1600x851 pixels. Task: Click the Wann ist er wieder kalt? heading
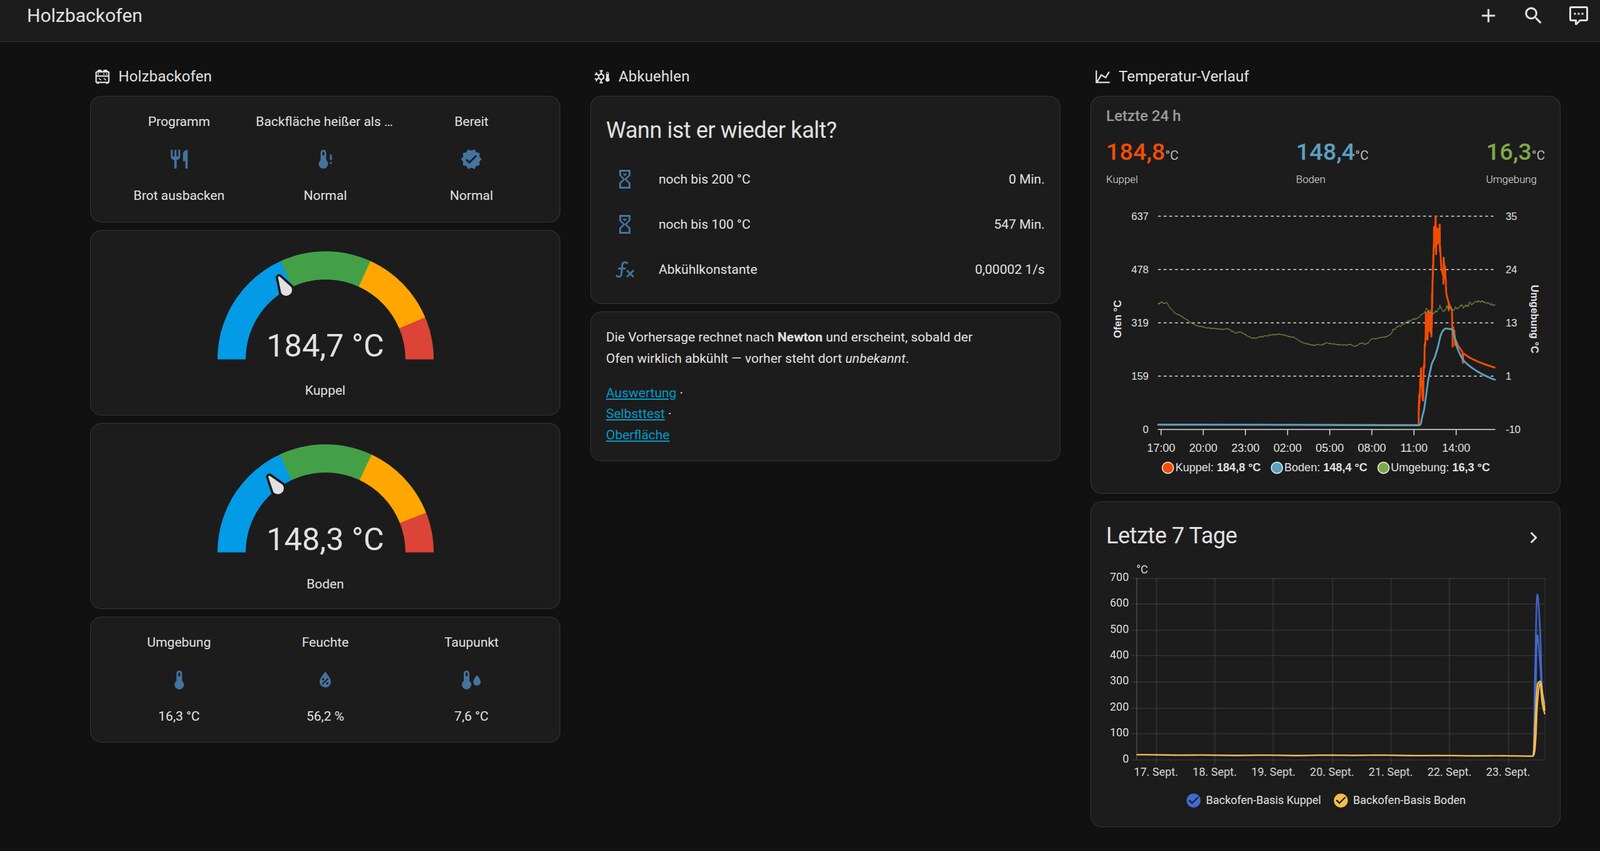721,131
